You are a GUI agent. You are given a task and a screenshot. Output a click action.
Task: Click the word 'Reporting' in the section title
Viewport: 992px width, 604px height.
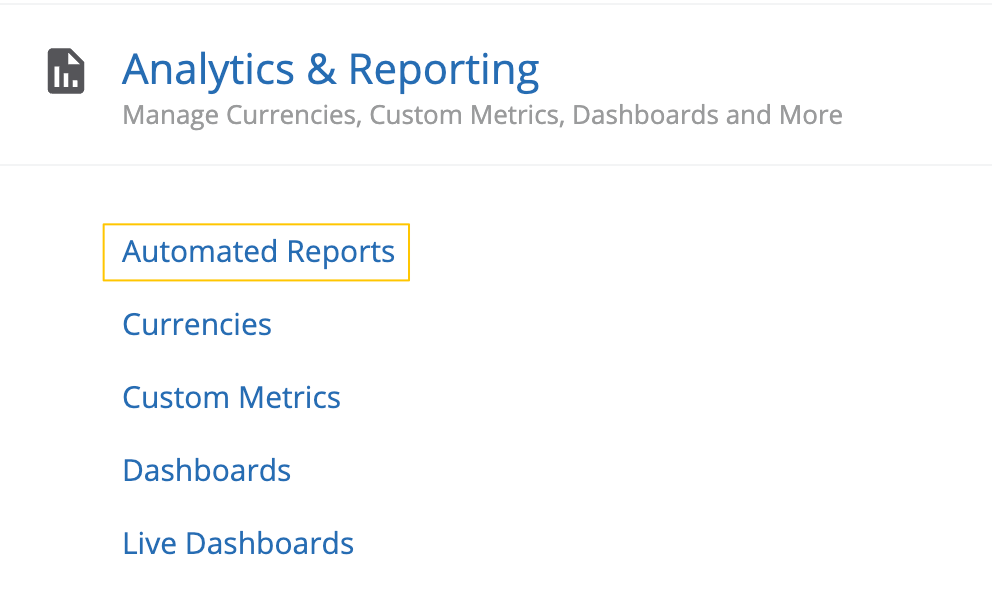[x=443, y=70]
